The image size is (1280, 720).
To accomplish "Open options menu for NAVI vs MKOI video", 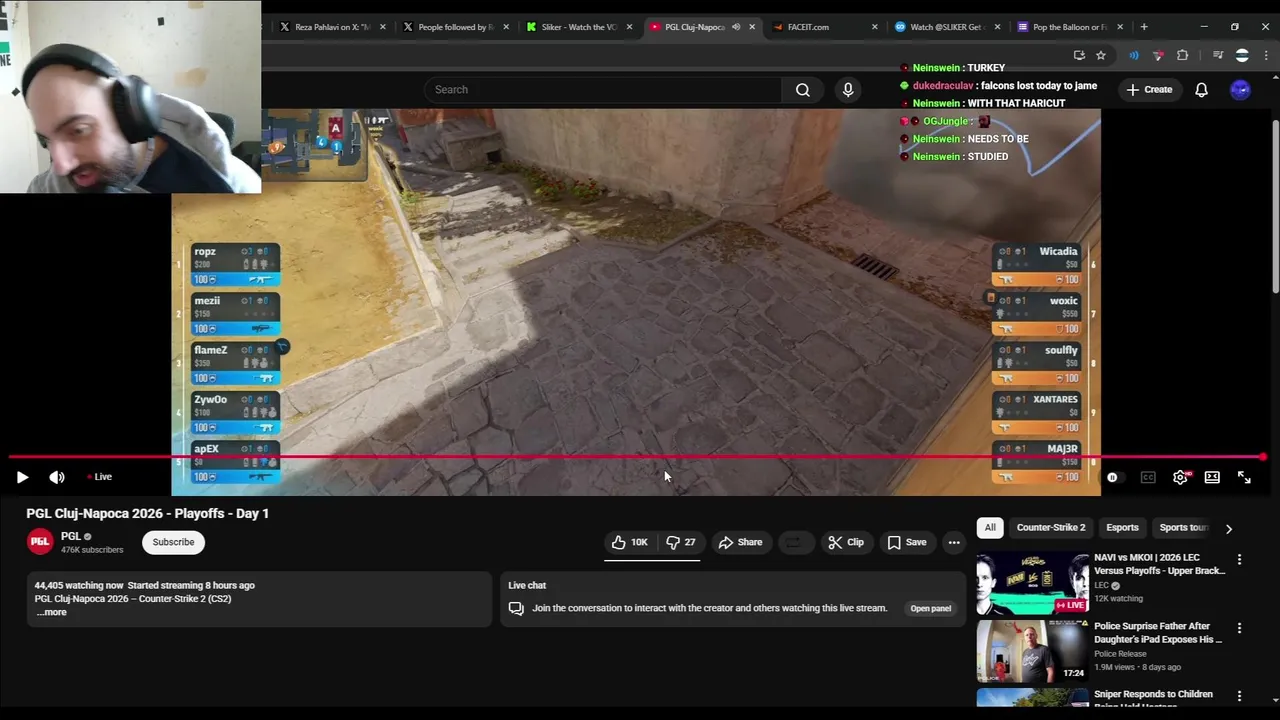I will [x=1239, y=560].
